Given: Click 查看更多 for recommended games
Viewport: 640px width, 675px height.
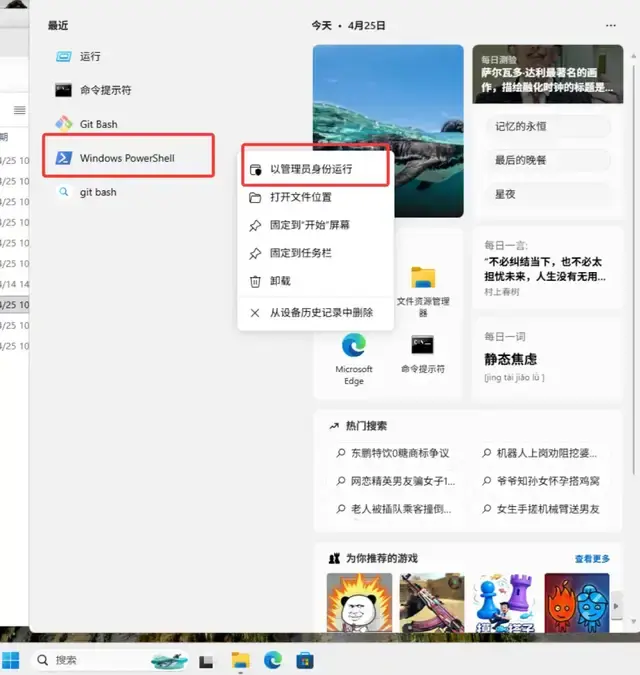Looking at the screenshot, I should coord(592,559).
